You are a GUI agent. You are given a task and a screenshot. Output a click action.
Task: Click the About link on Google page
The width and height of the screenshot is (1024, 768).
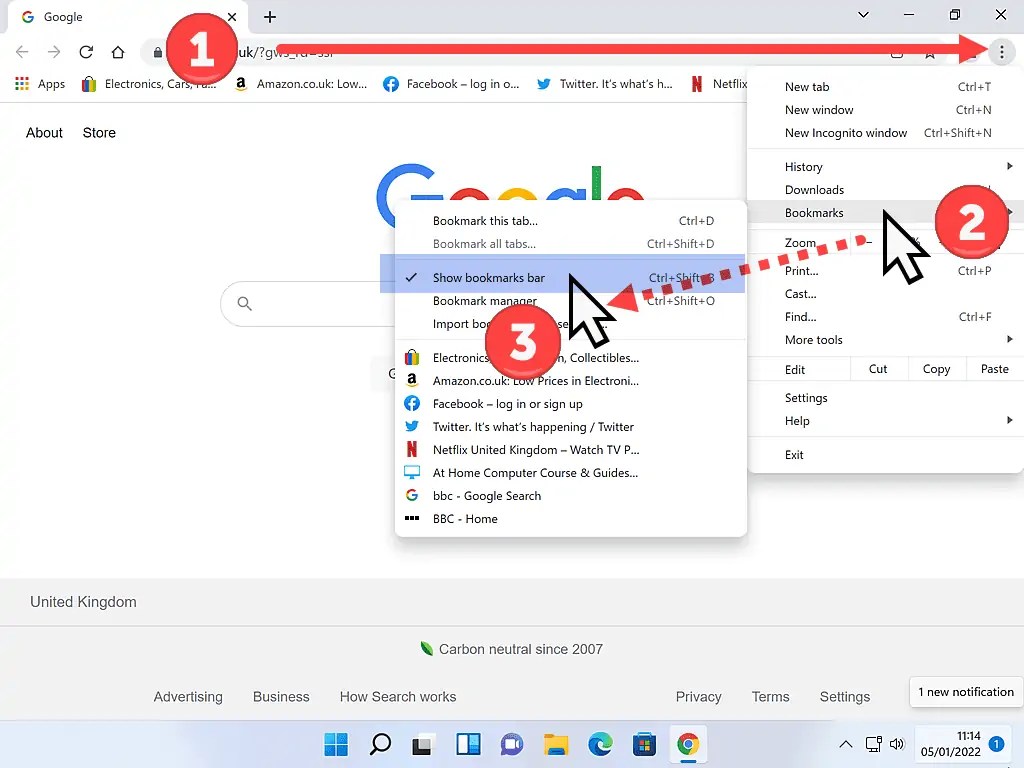[44, 133]
